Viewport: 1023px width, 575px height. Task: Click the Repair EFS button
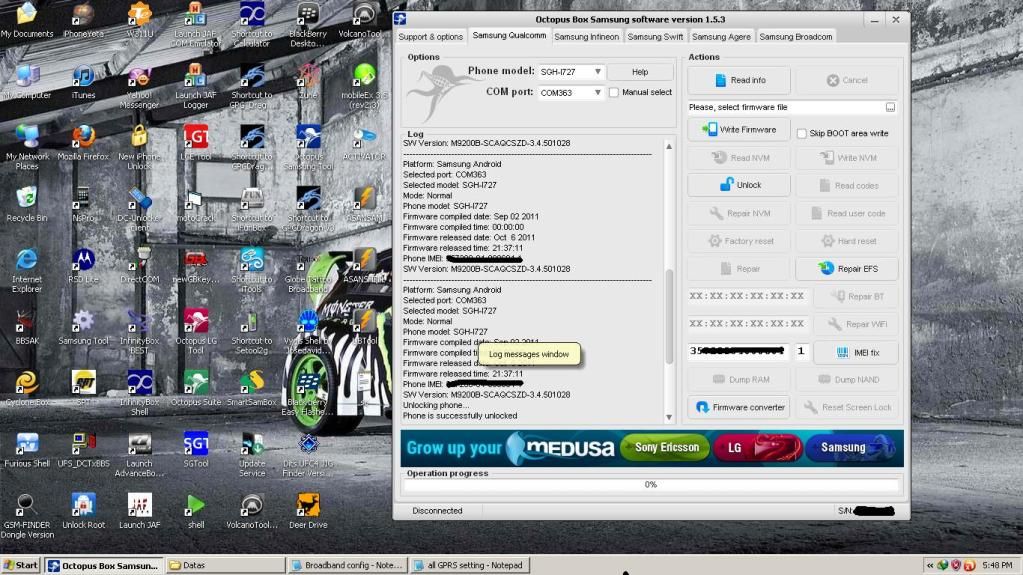[847, 269]
